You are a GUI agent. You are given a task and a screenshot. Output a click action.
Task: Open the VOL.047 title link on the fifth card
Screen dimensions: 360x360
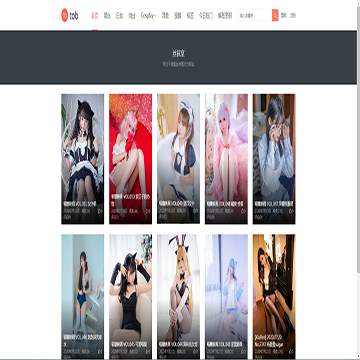click(x=274, y=203)
